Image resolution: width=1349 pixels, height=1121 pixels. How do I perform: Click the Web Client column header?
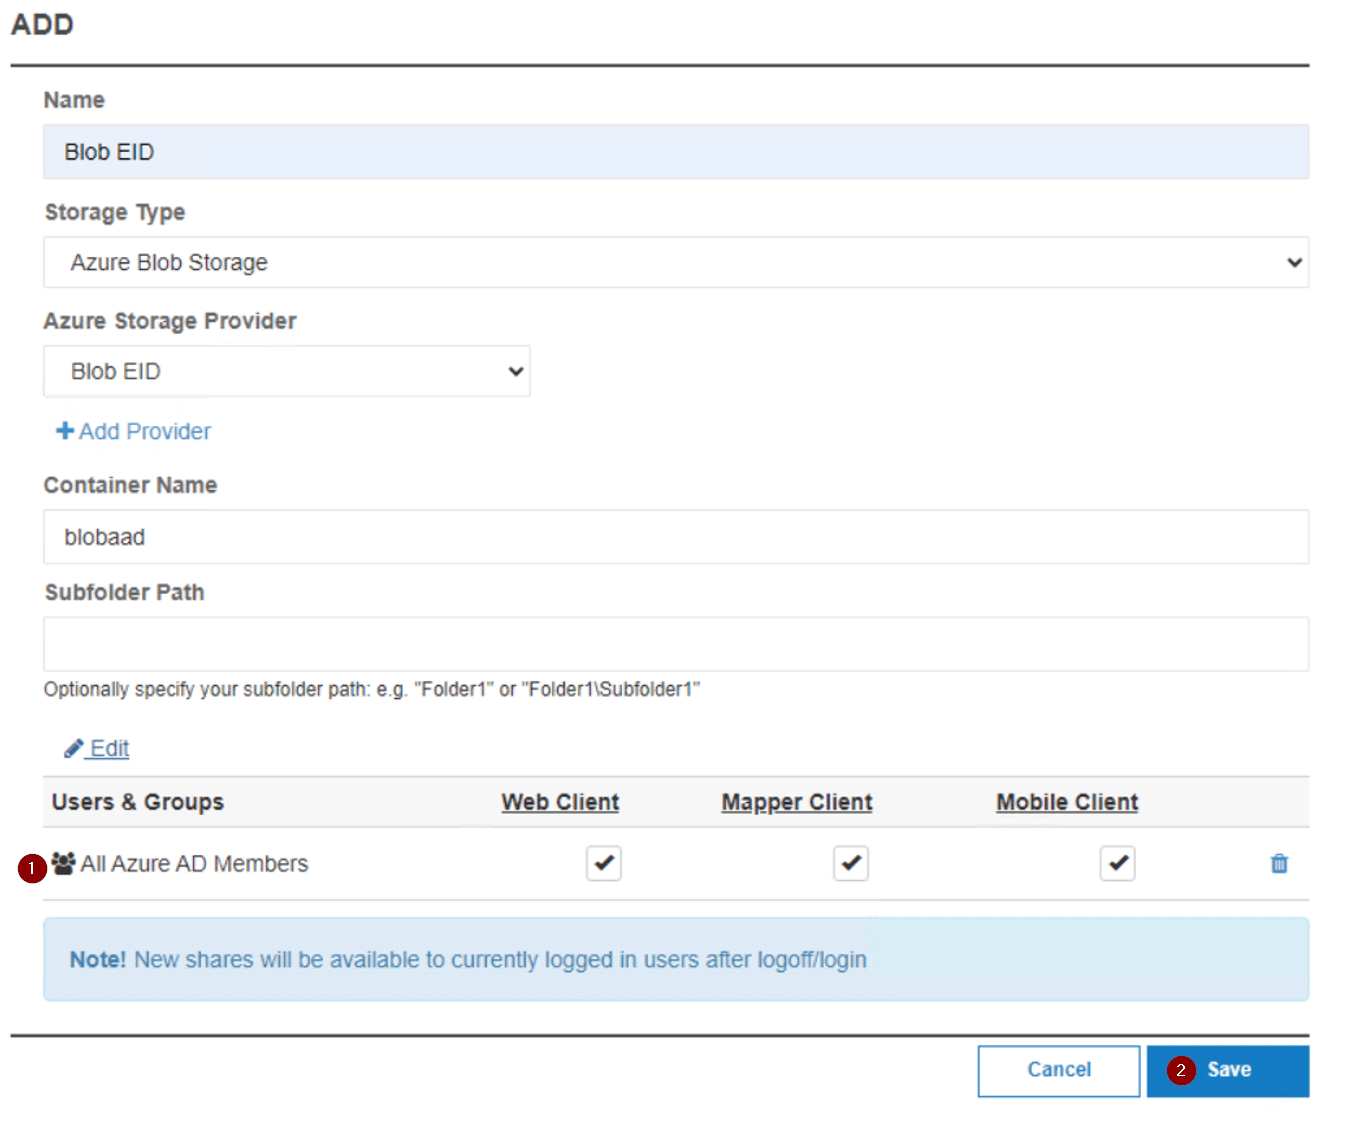[559, 801]
